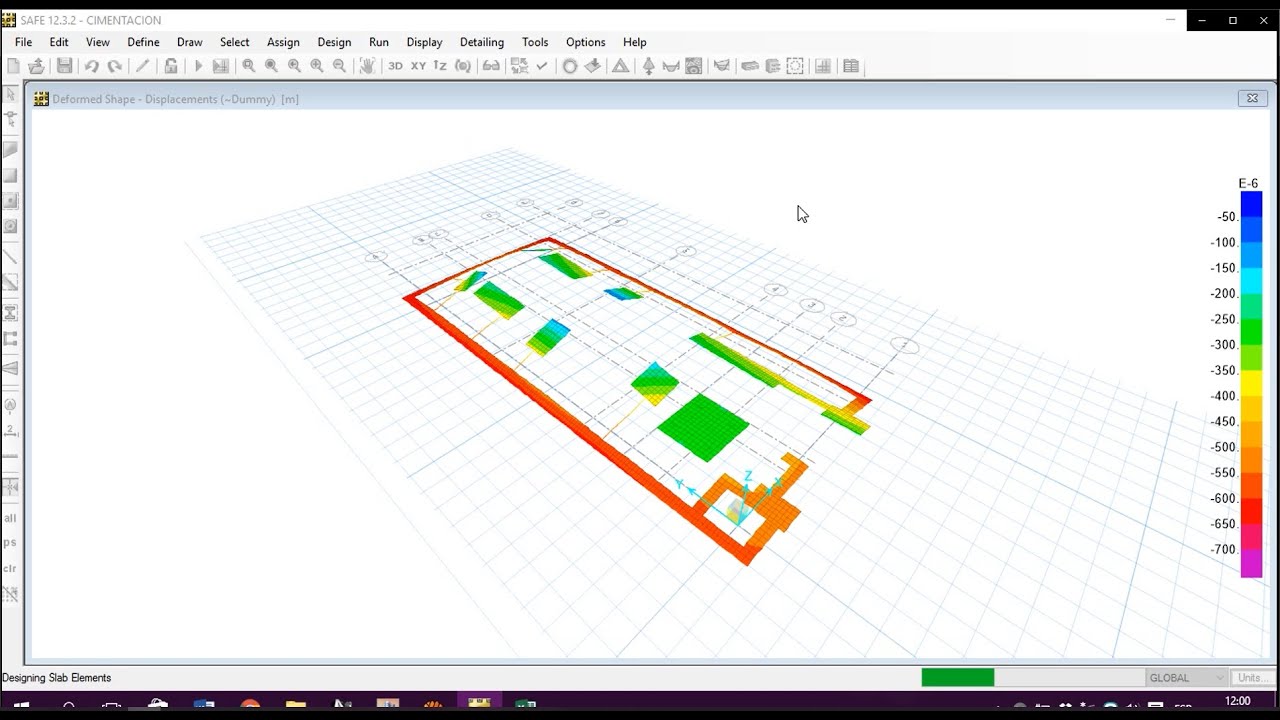Viewport: 1280px width, 720px height.
Task: Click the Show Slab Design icon
Action: click(750, 66)
